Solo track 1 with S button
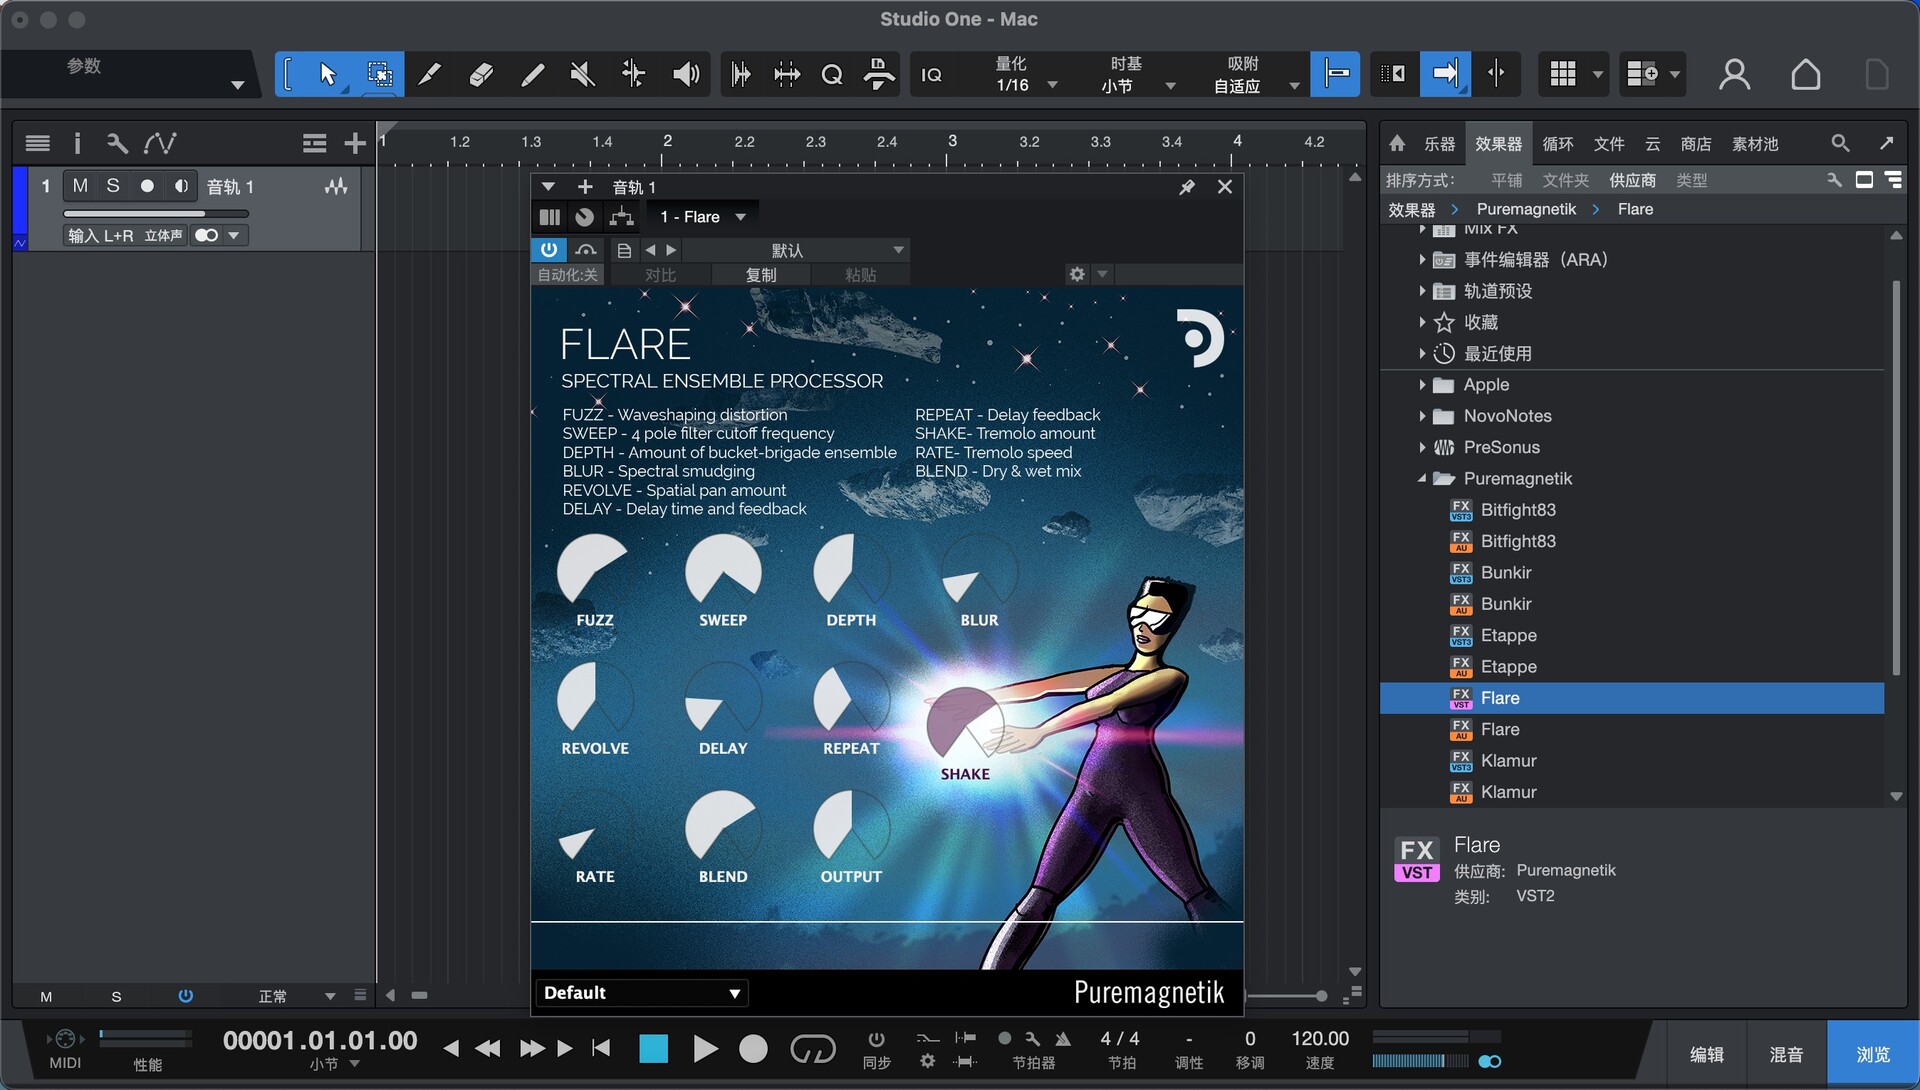Image resolution: width=1920 pixels, height=1090 pixels. pyautogui.click(x=113, y=186)
